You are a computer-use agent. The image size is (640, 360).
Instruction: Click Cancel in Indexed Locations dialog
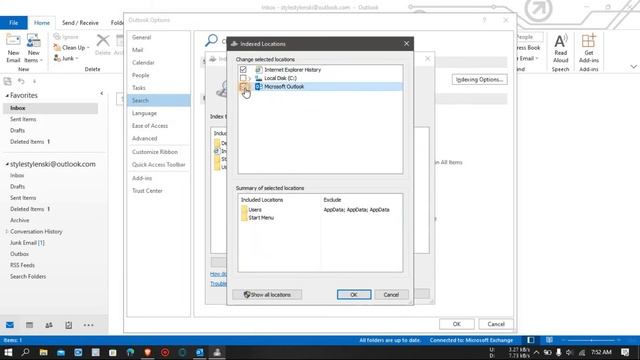pyautogui.click(x=391, y=295)
